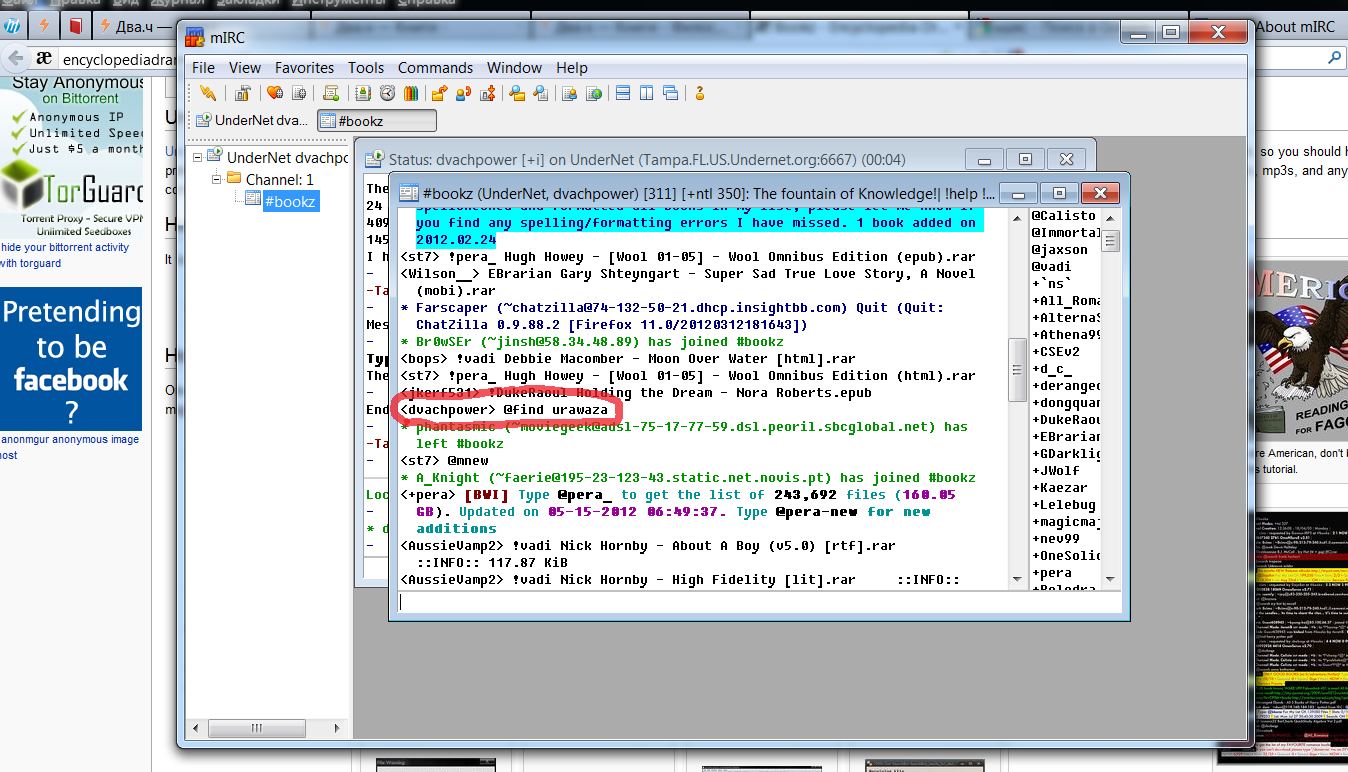The image size is (1348, 772).
Task: Select +Lelebug in the nick list
Action: 1064,505
